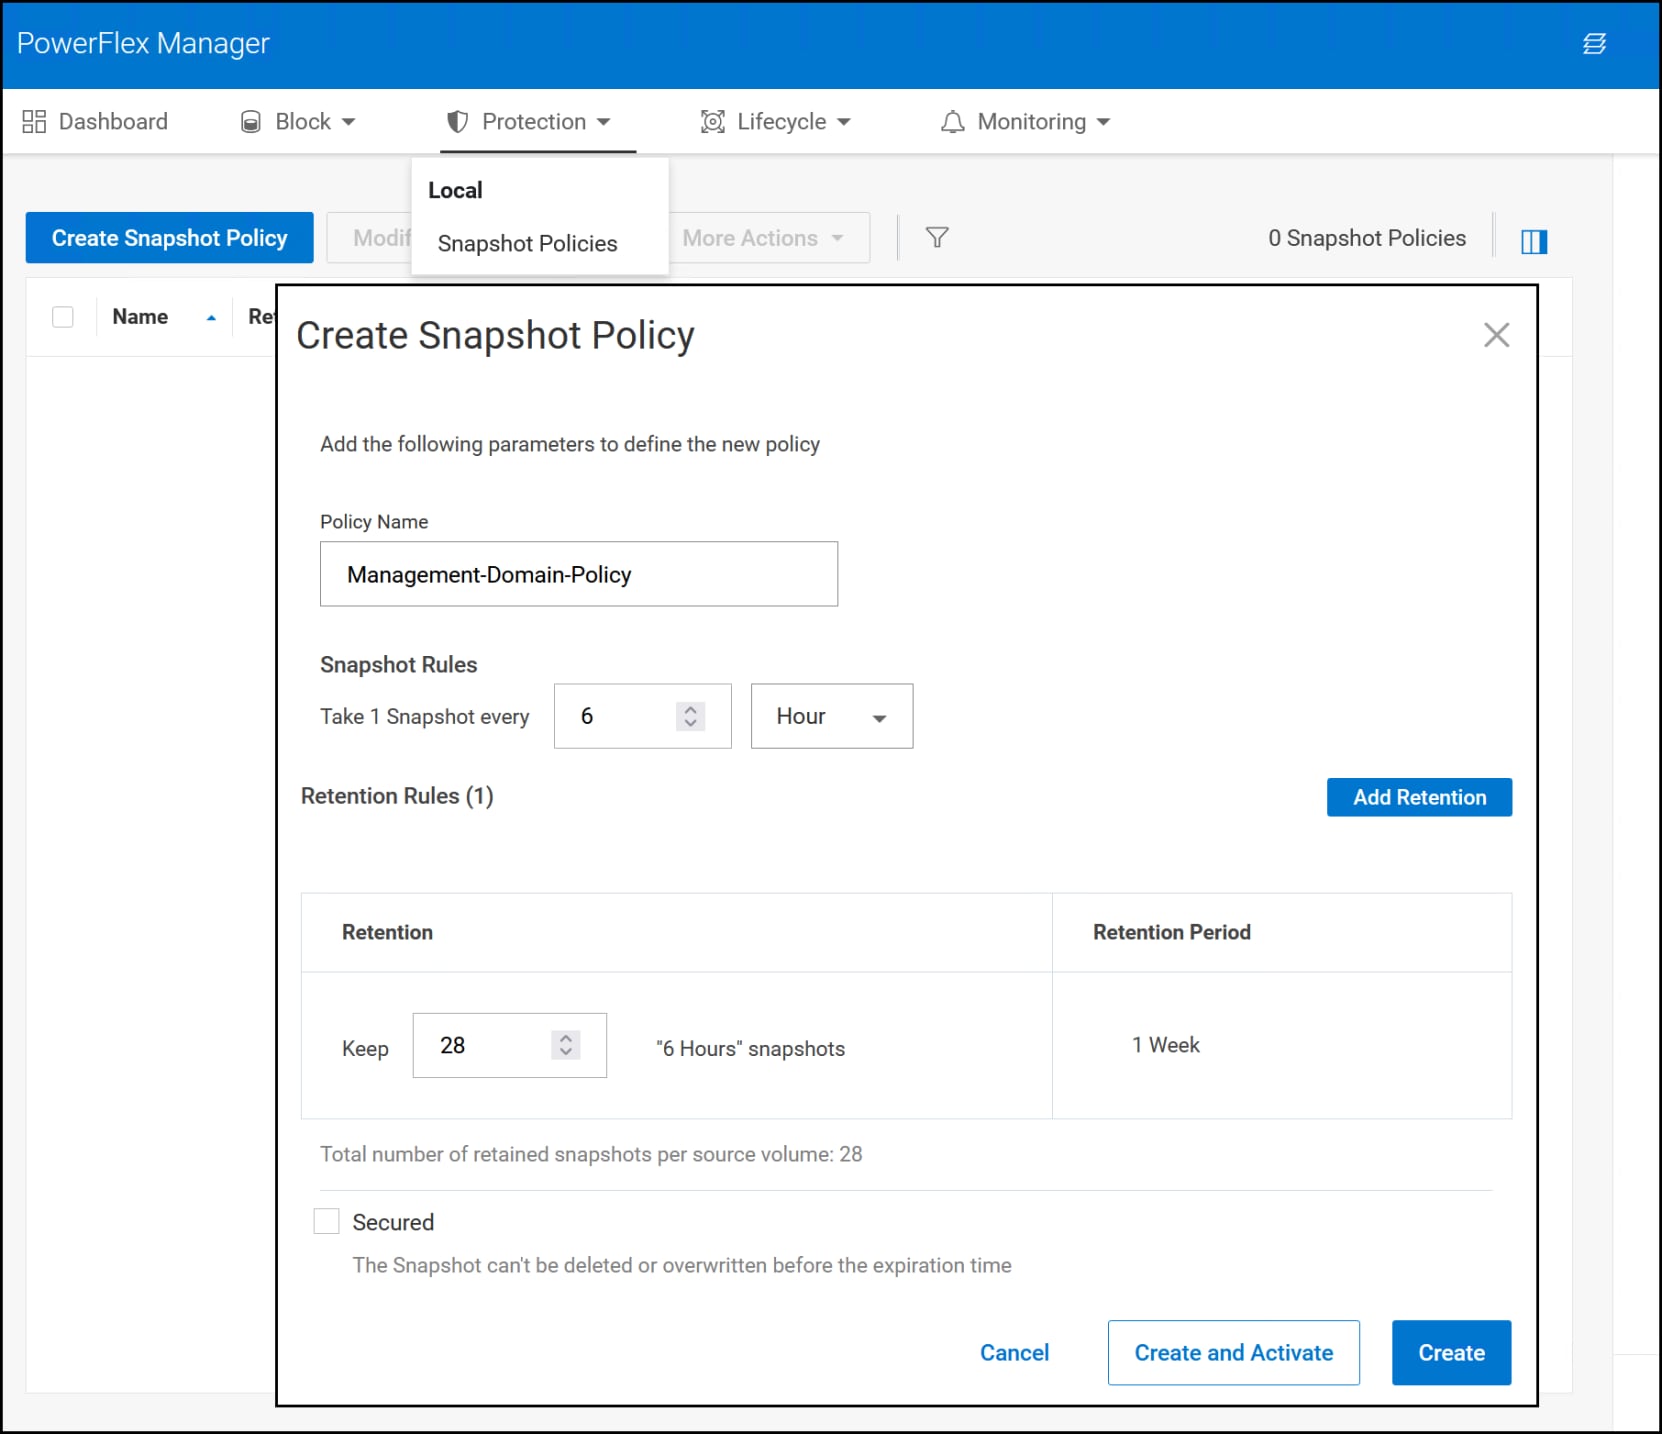Close the Create Snapshot Policy dialog
1662x1434 pixels.
[x=1496, y=335]
